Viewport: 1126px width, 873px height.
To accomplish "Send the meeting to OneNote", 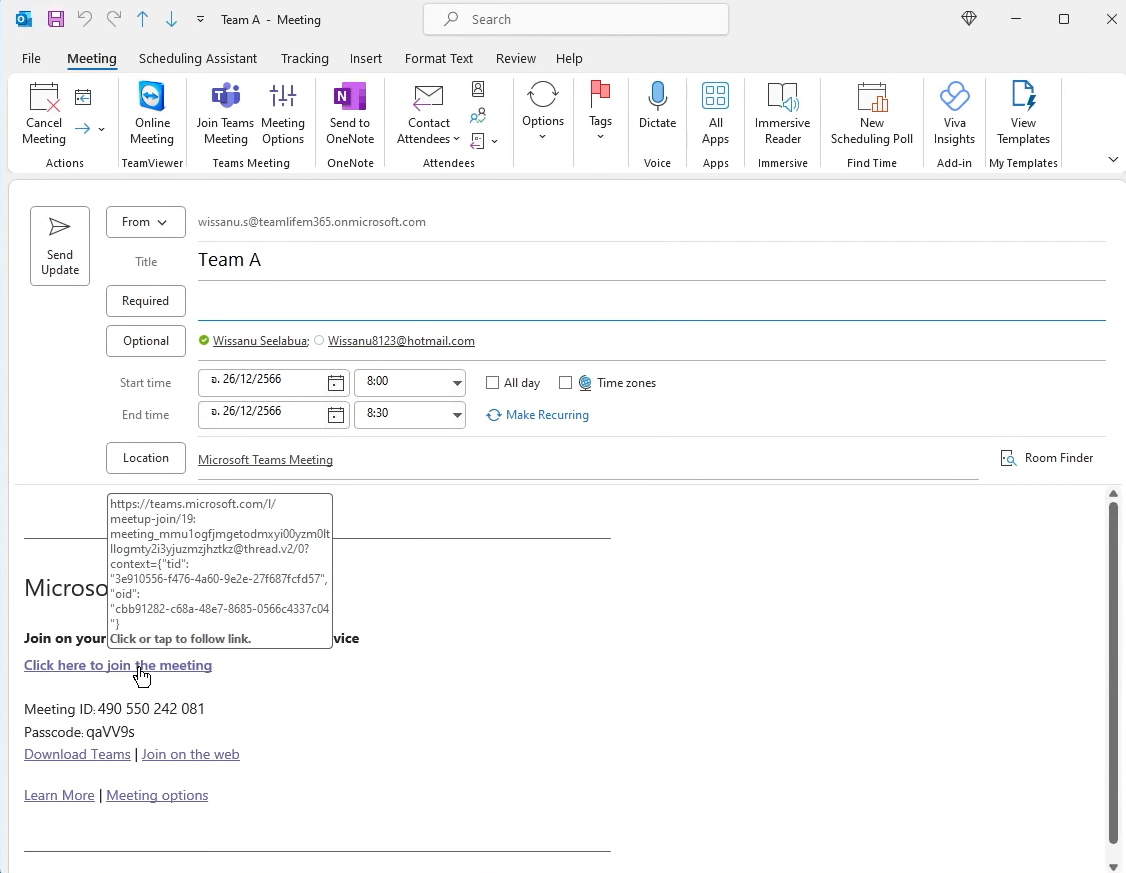I will tap(350, 115).
